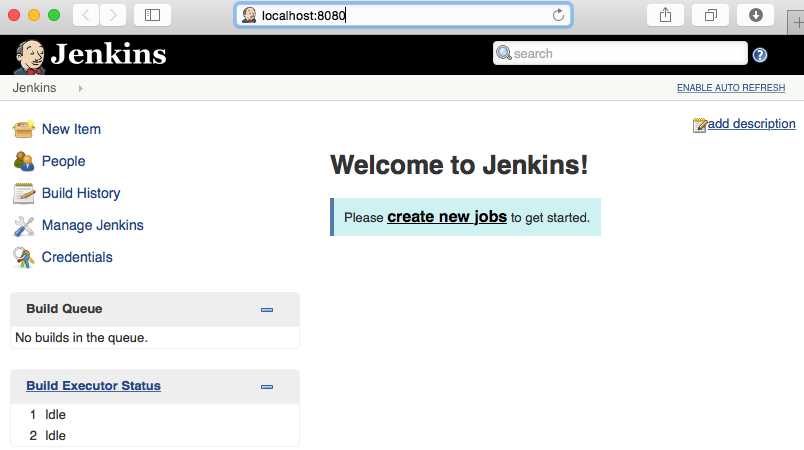Click the create new jobs link
Viewport: 804px width, 450px height.
447,217
